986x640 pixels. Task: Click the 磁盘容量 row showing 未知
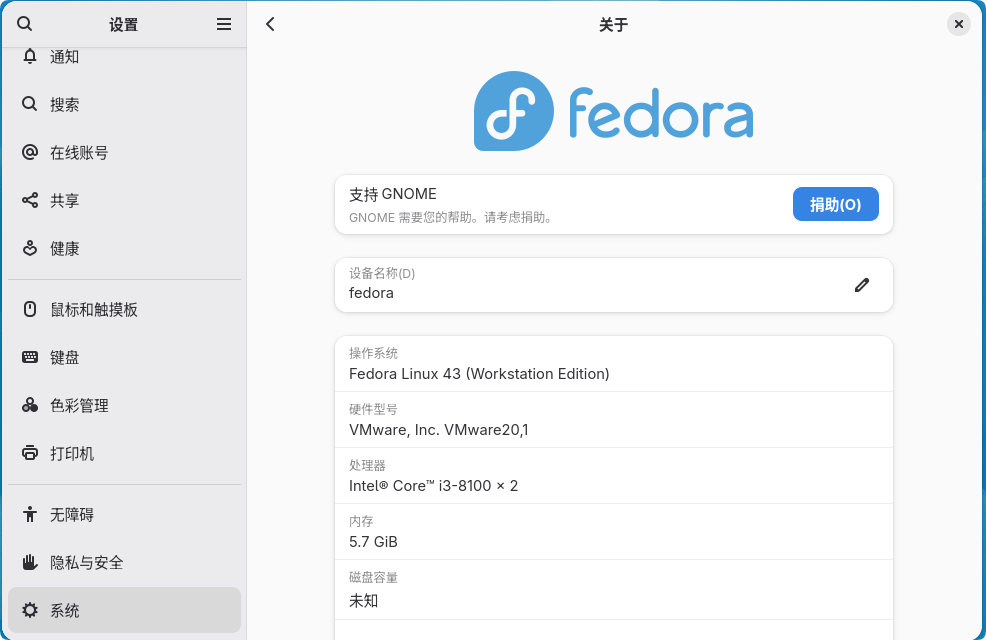(613, 589)
